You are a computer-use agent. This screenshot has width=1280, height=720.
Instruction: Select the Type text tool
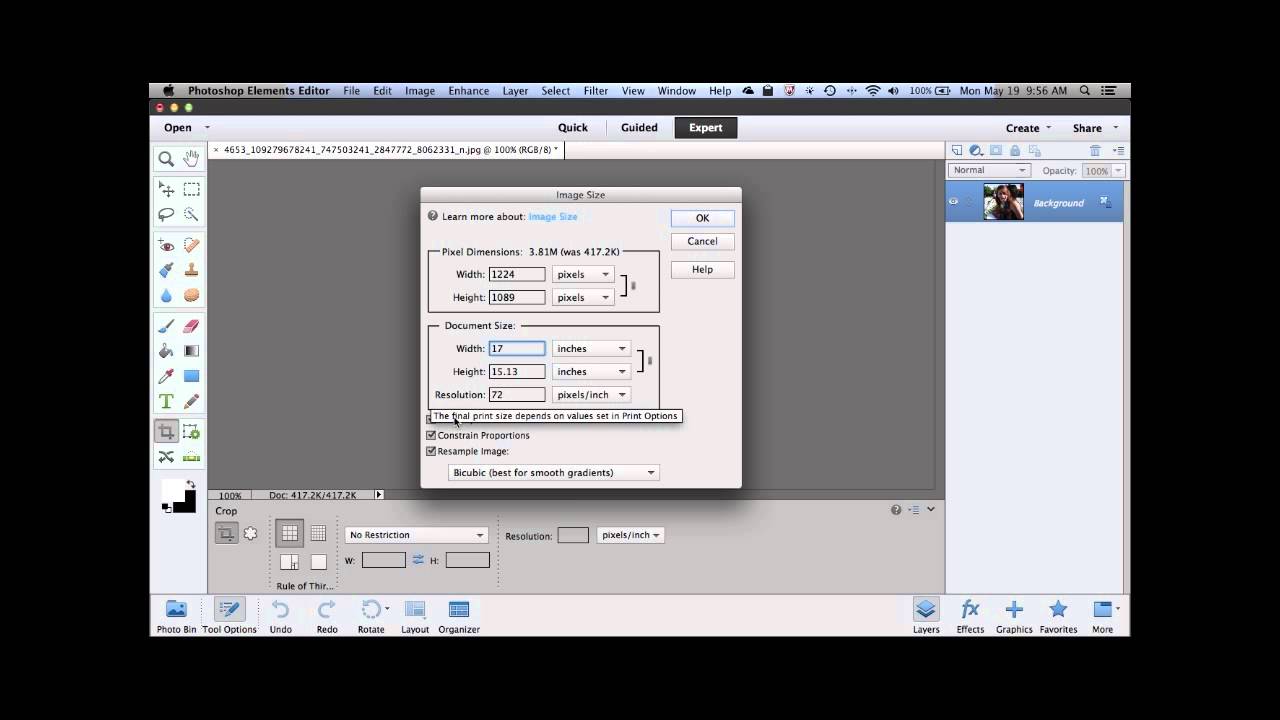tap(166, 401)
